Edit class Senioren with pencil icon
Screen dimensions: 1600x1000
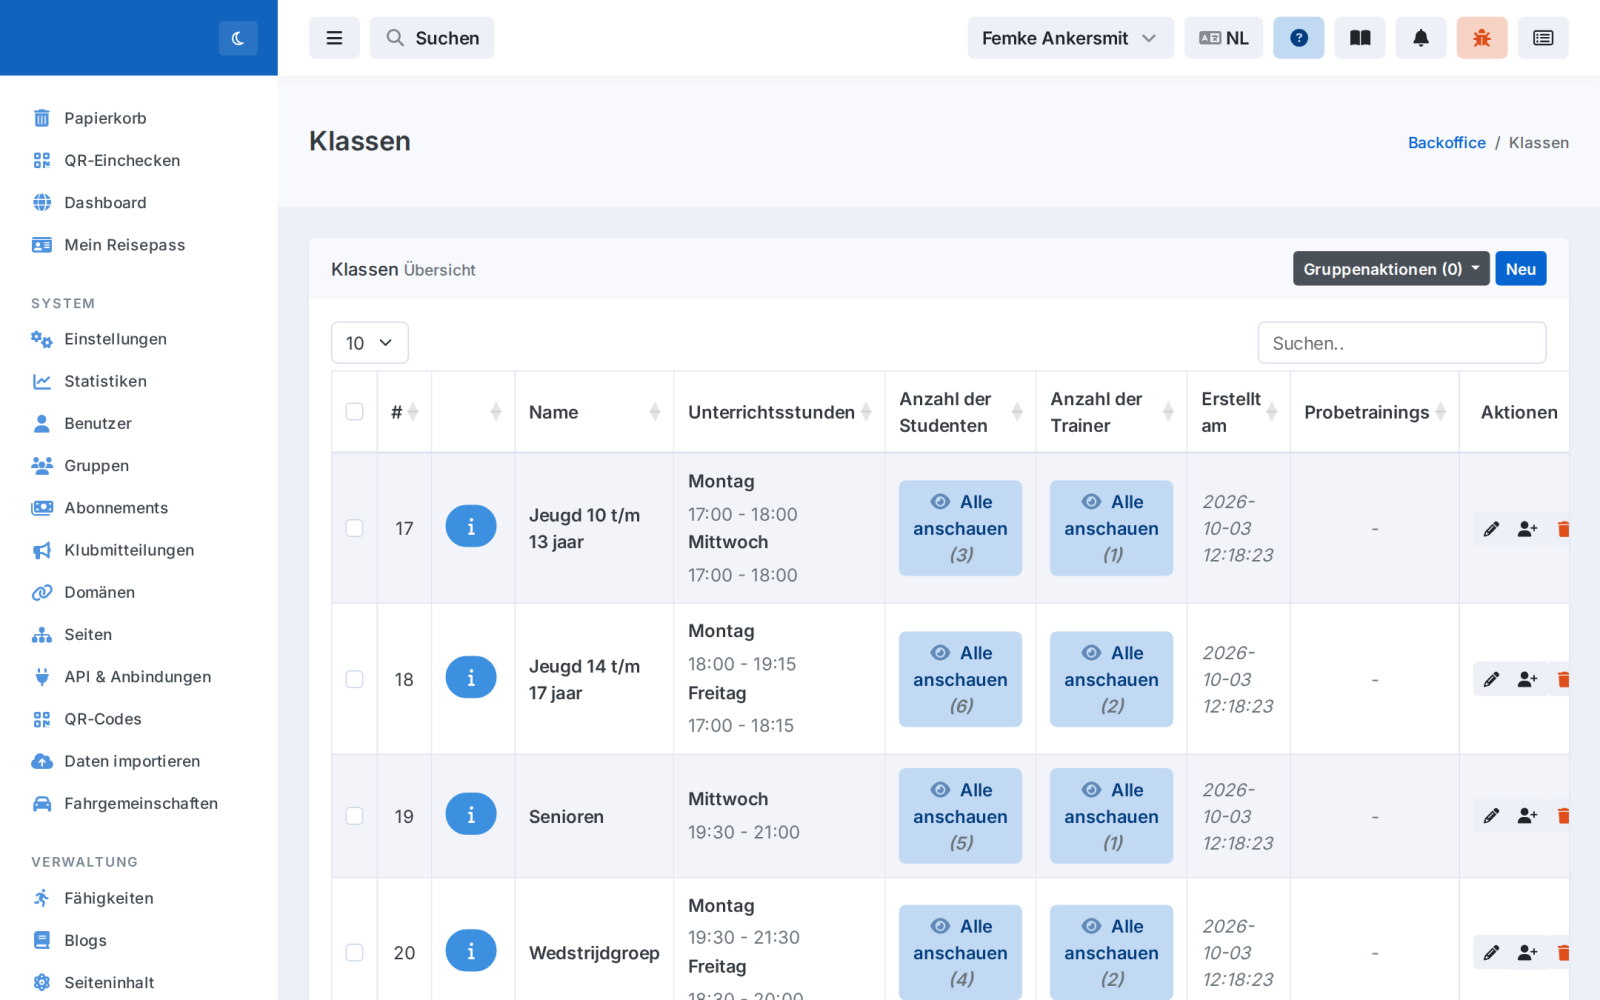1491,816
